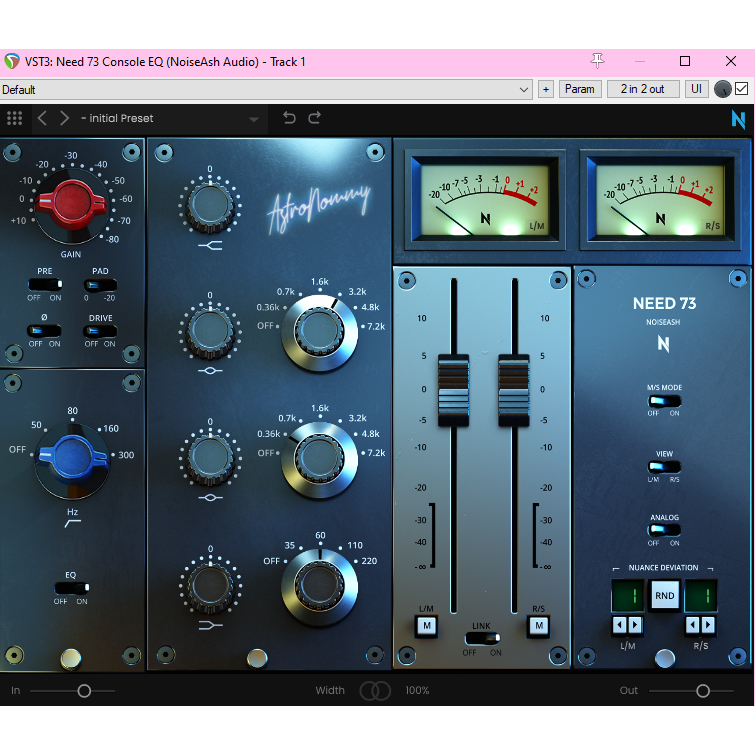The height and width of the screenshot is (755, 755).
Task: Click the Param button
Action: pos(580,89)
